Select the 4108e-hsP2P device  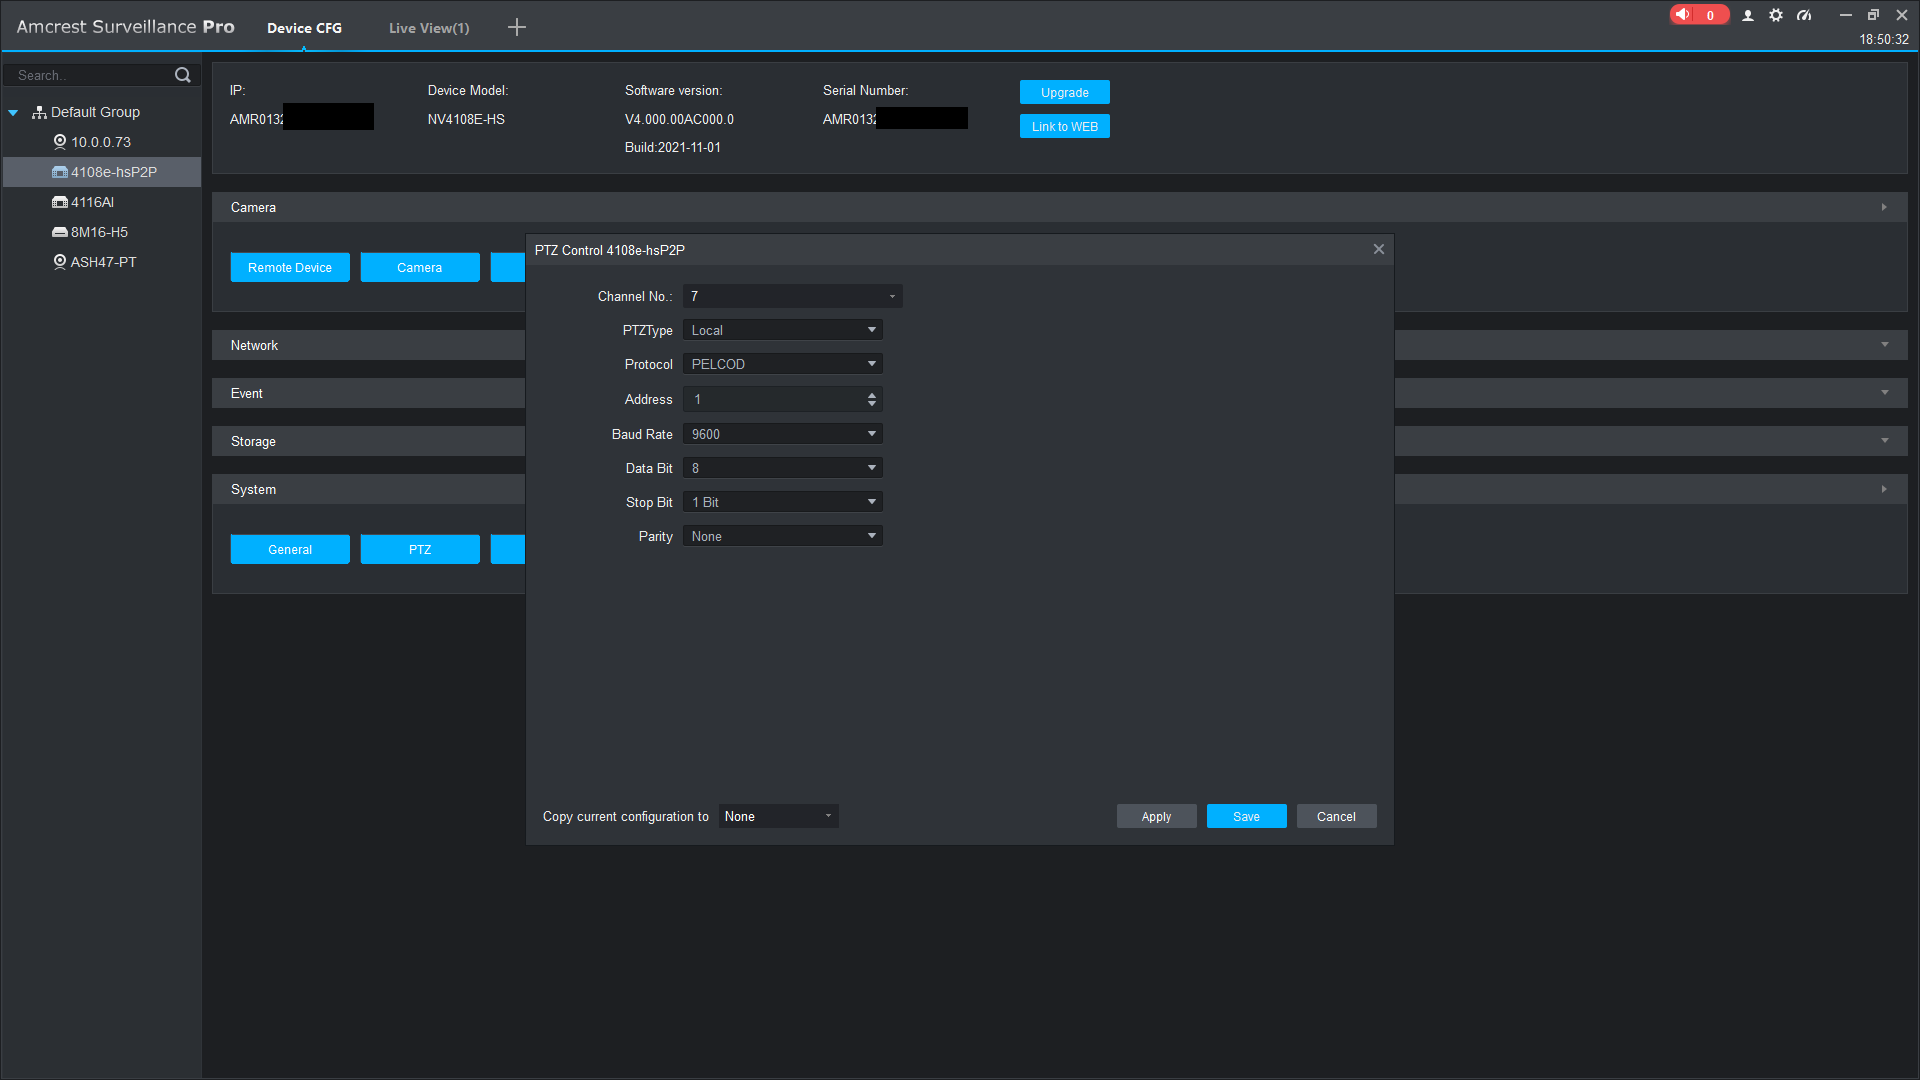(104, 172)
